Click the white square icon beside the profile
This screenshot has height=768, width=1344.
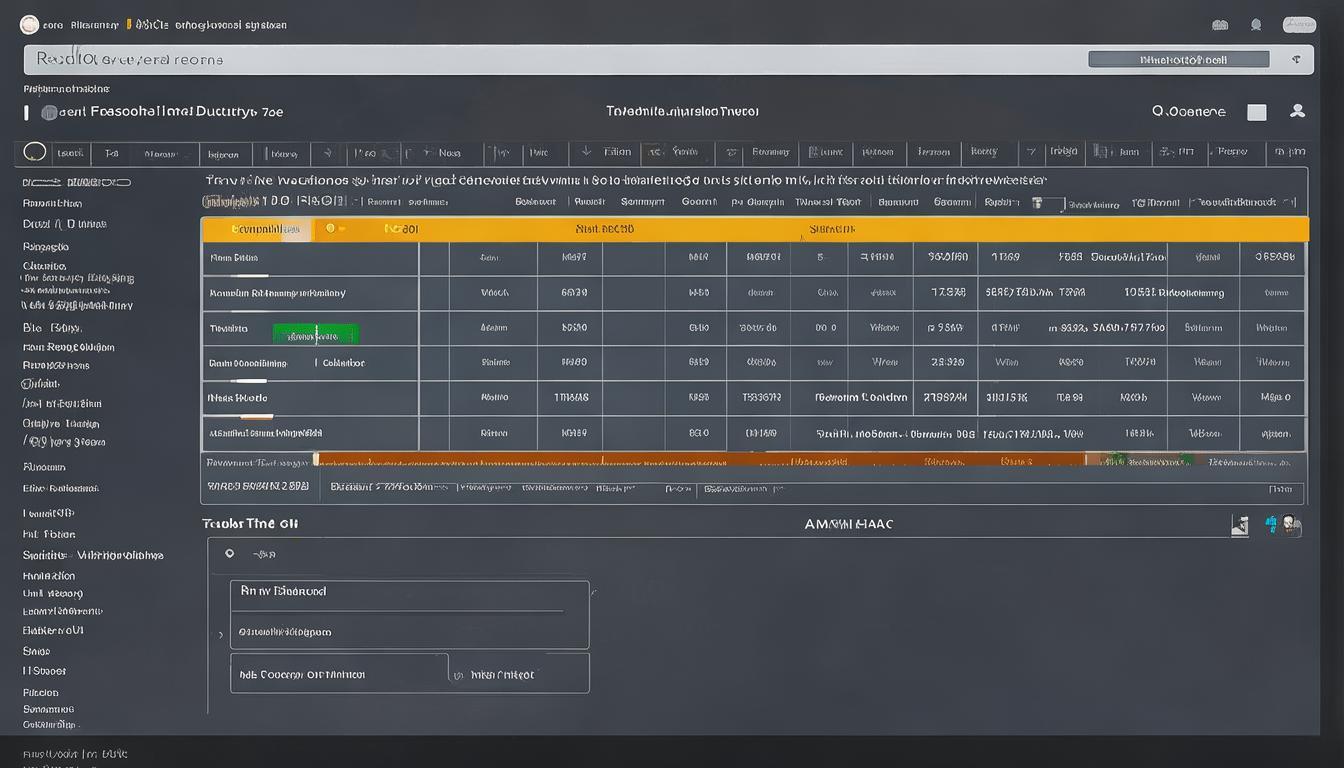(x=1256, y=112)
